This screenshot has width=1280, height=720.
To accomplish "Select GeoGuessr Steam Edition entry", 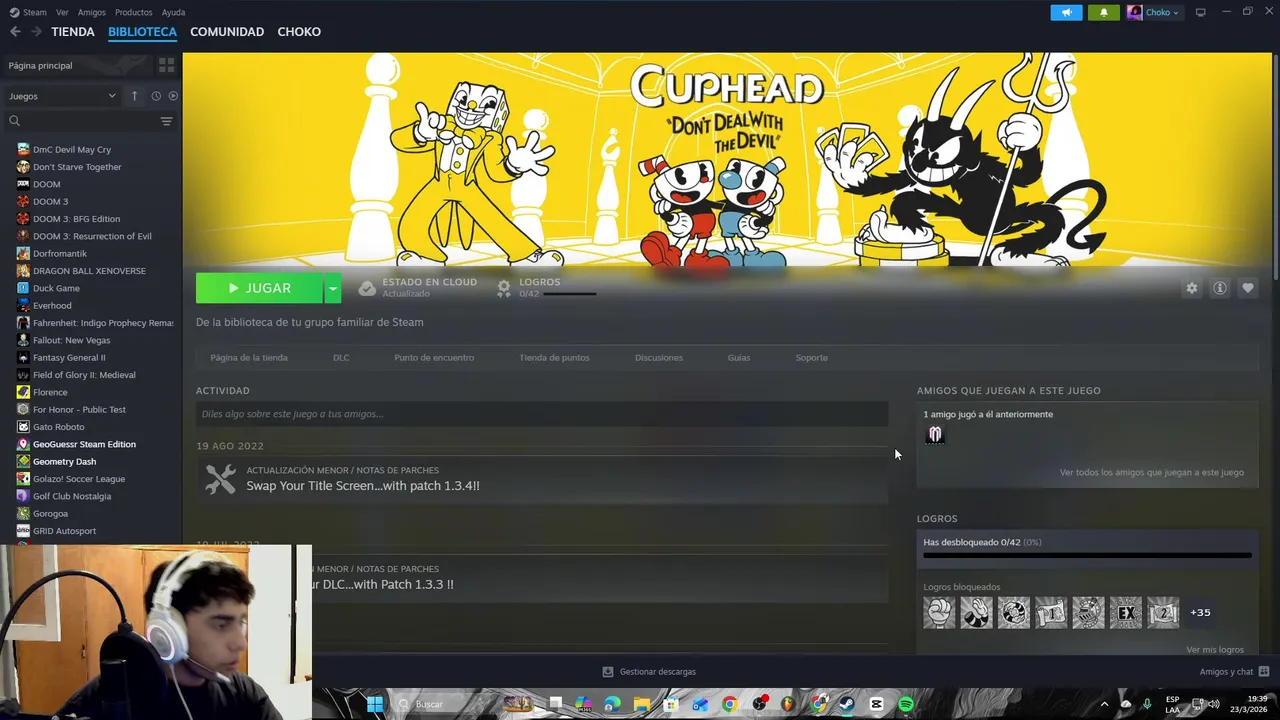I will tap(84, 444).
